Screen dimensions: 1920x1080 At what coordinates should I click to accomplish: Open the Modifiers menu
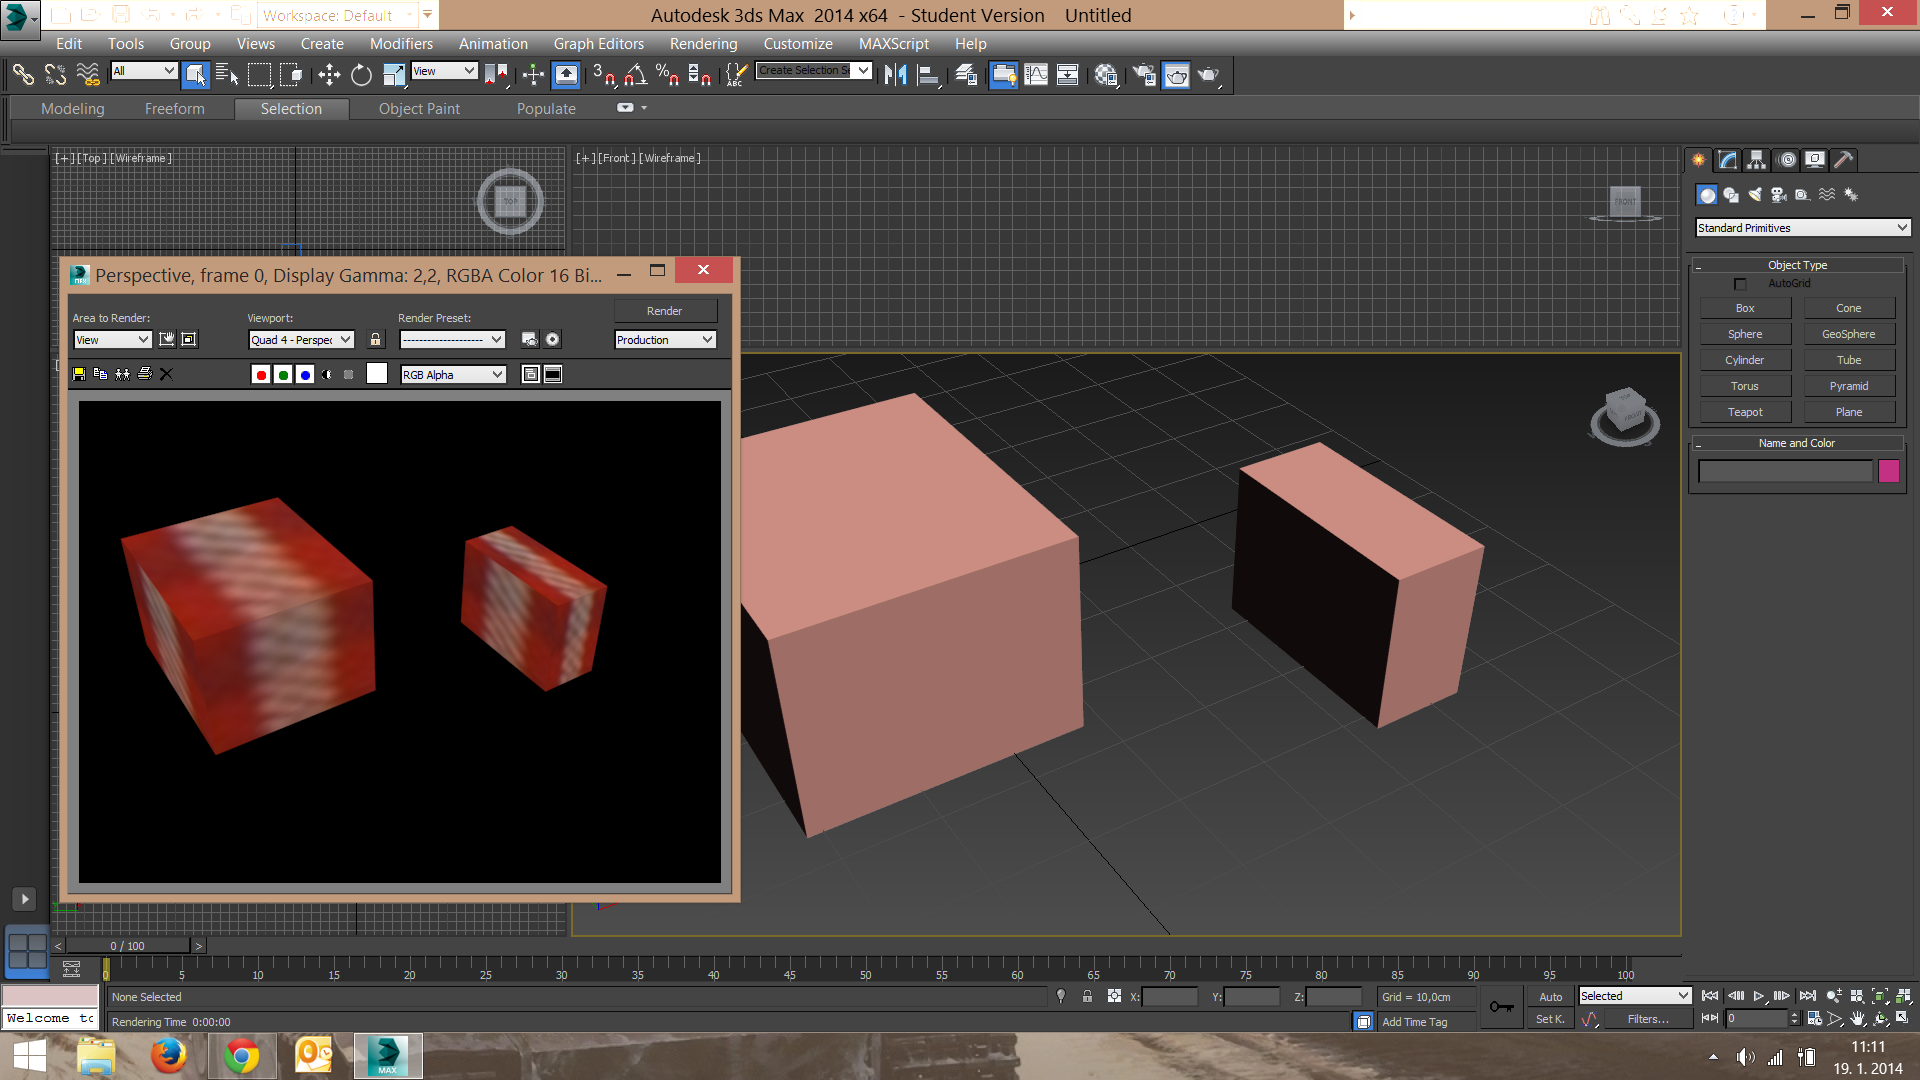[401, 44]
